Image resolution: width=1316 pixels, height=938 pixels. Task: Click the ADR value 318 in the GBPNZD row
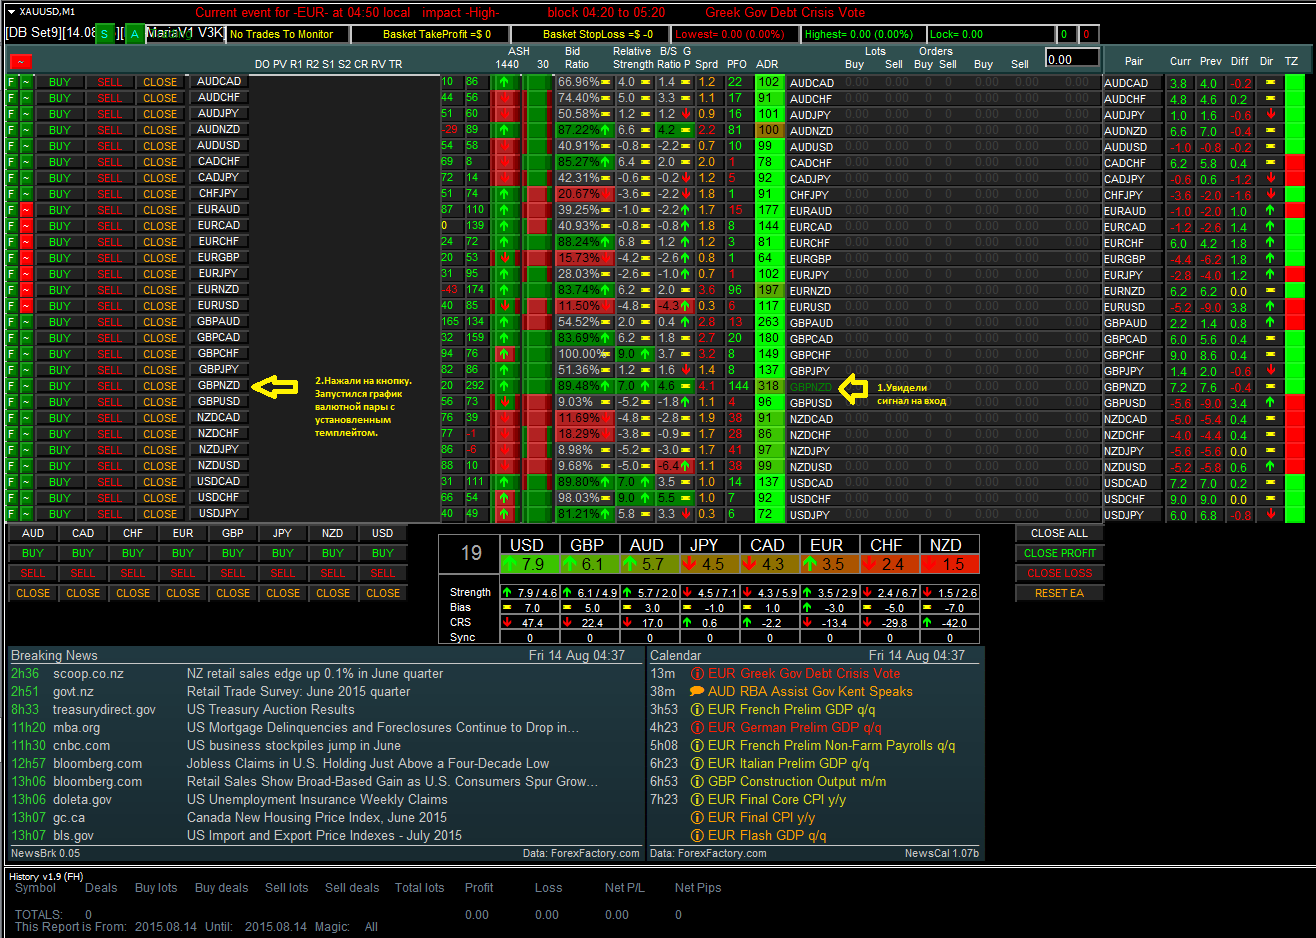pyautogui.click(x=768, y=386)
